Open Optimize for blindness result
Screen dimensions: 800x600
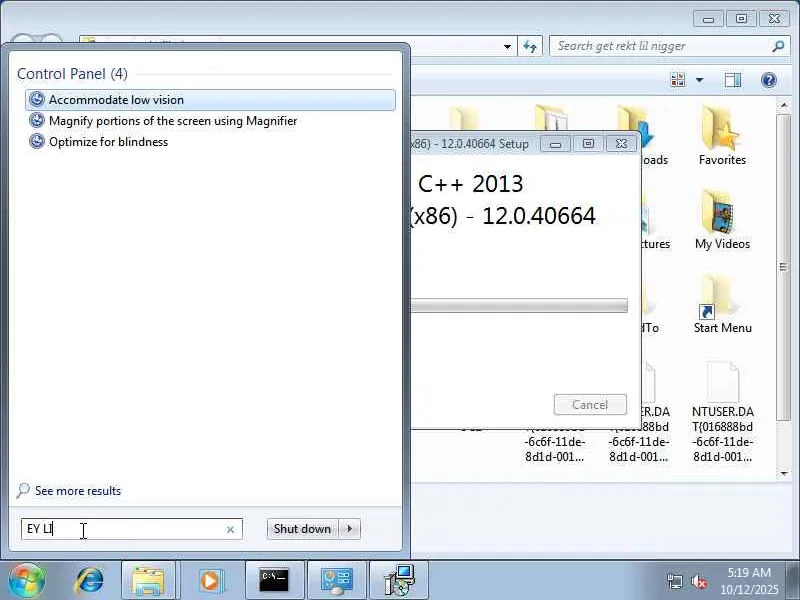click(x=108, y=142)
